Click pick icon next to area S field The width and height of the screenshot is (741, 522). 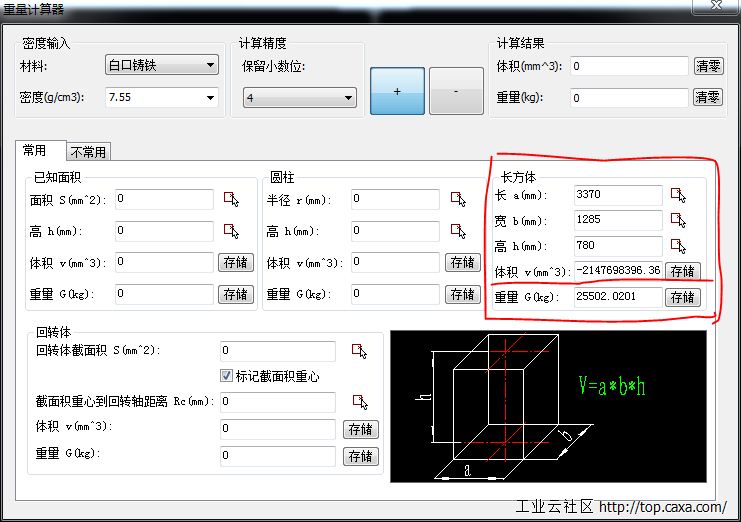coord(232,199)
